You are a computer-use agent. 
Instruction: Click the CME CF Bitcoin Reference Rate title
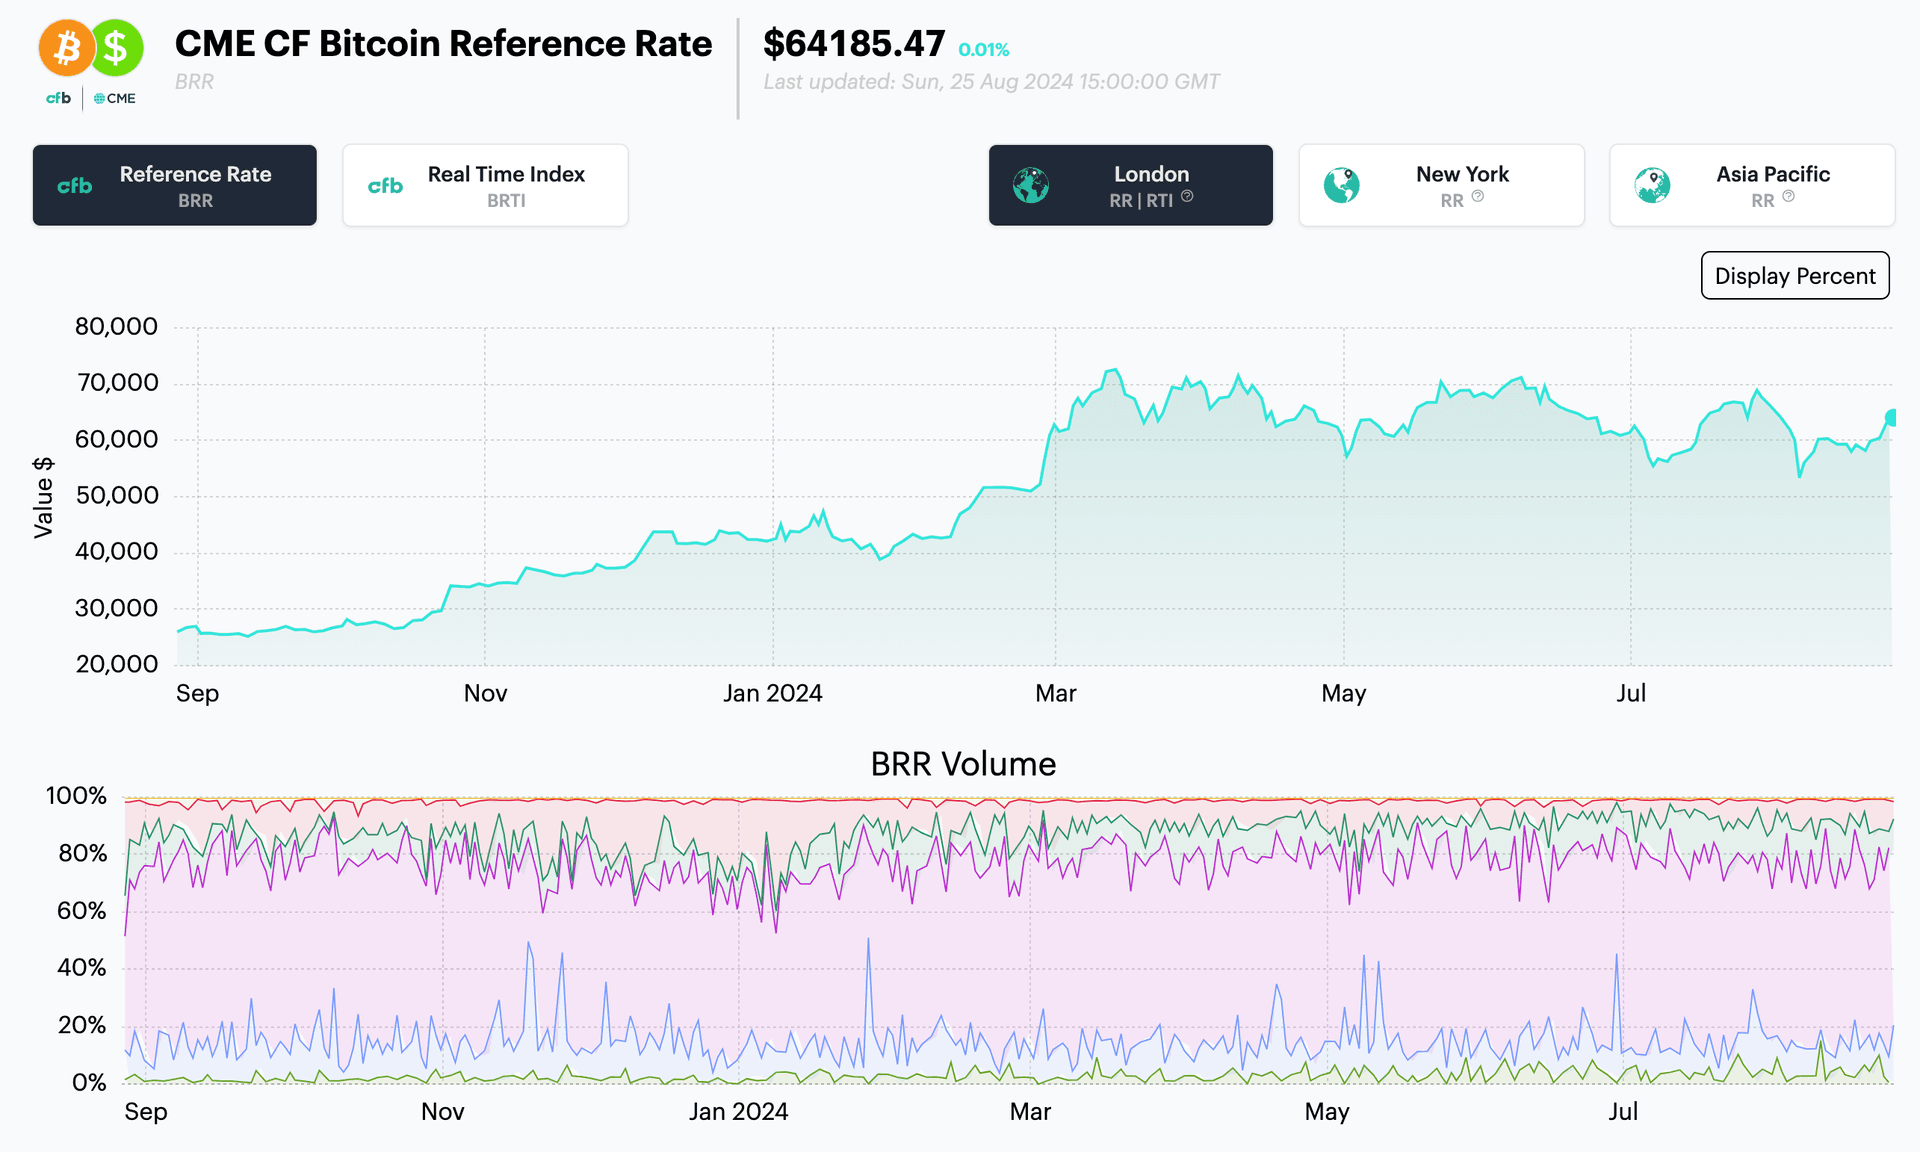tap(443, 44)
